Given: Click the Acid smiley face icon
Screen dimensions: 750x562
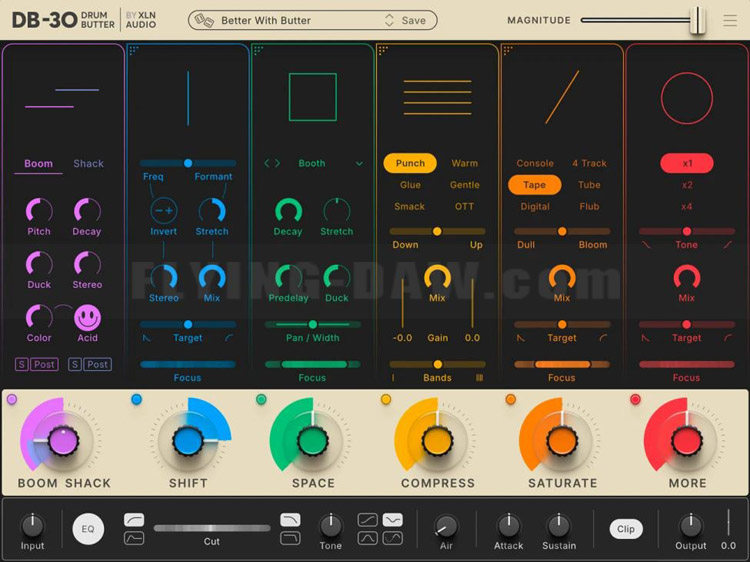Looking at the screenshot, I should (x=88, y=318).
